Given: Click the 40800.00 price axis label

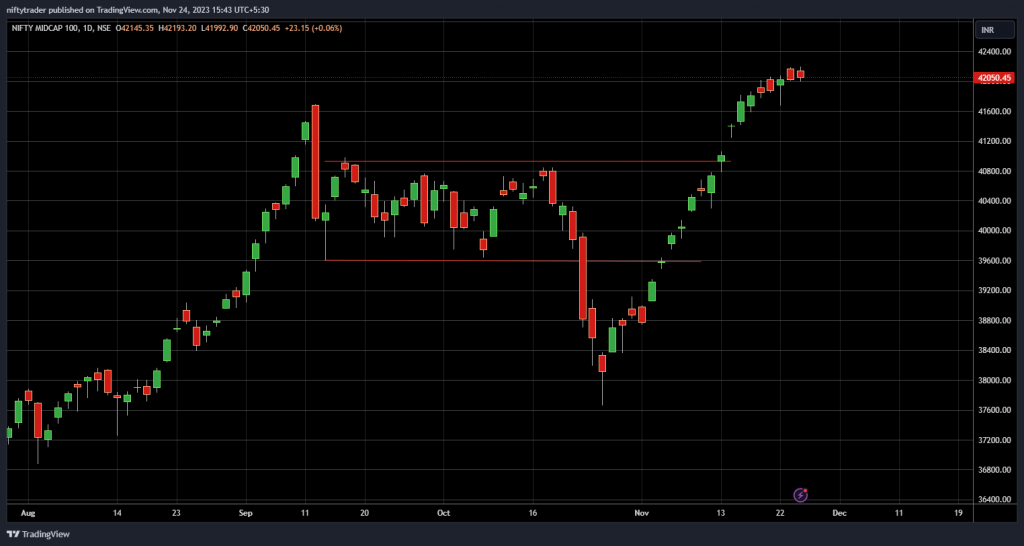Looking at the screenshot, I should coord(995,171).
